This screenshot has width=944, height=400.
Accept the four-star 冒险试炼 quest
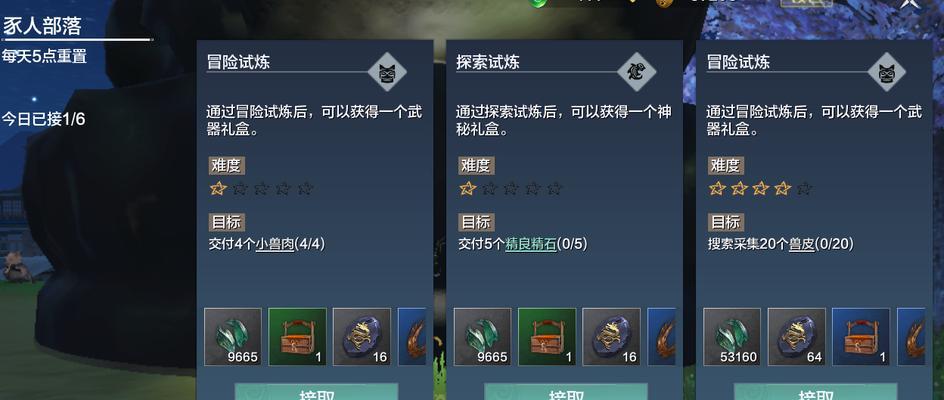pyautogui.click(x=816, y=392)
